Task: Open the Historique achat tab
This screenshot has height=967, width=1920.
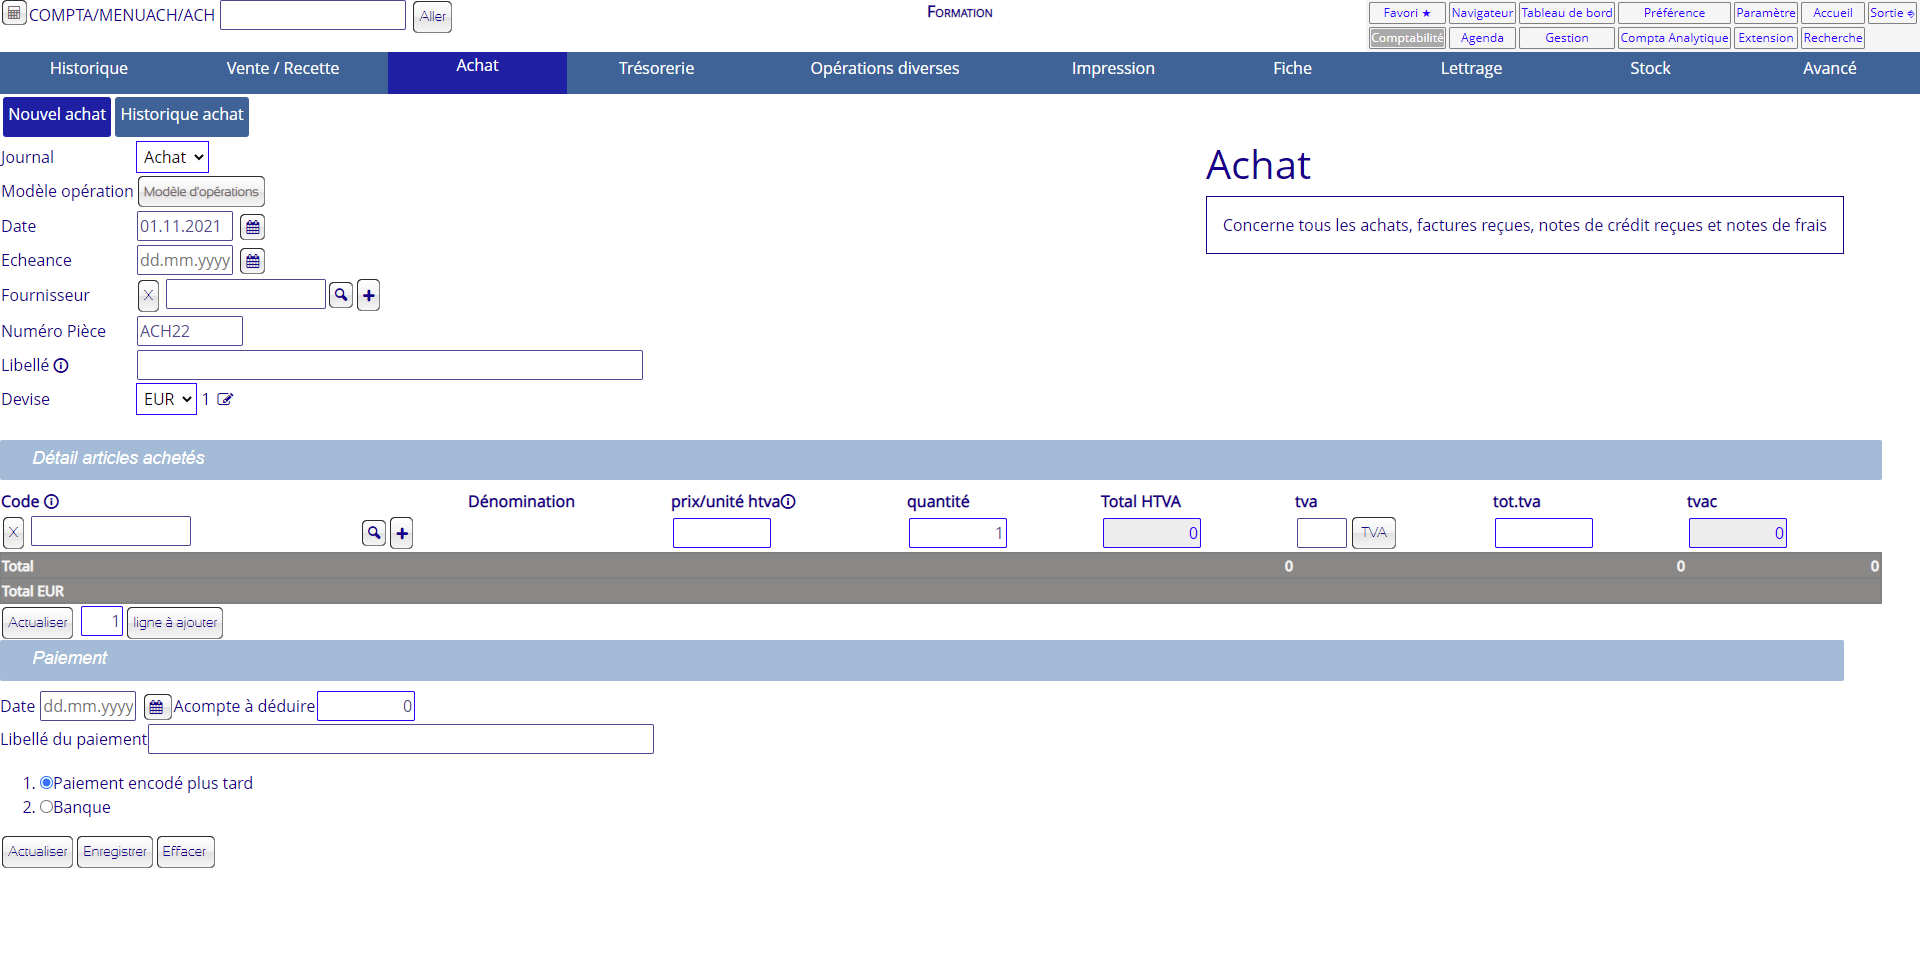Action: 182,115
